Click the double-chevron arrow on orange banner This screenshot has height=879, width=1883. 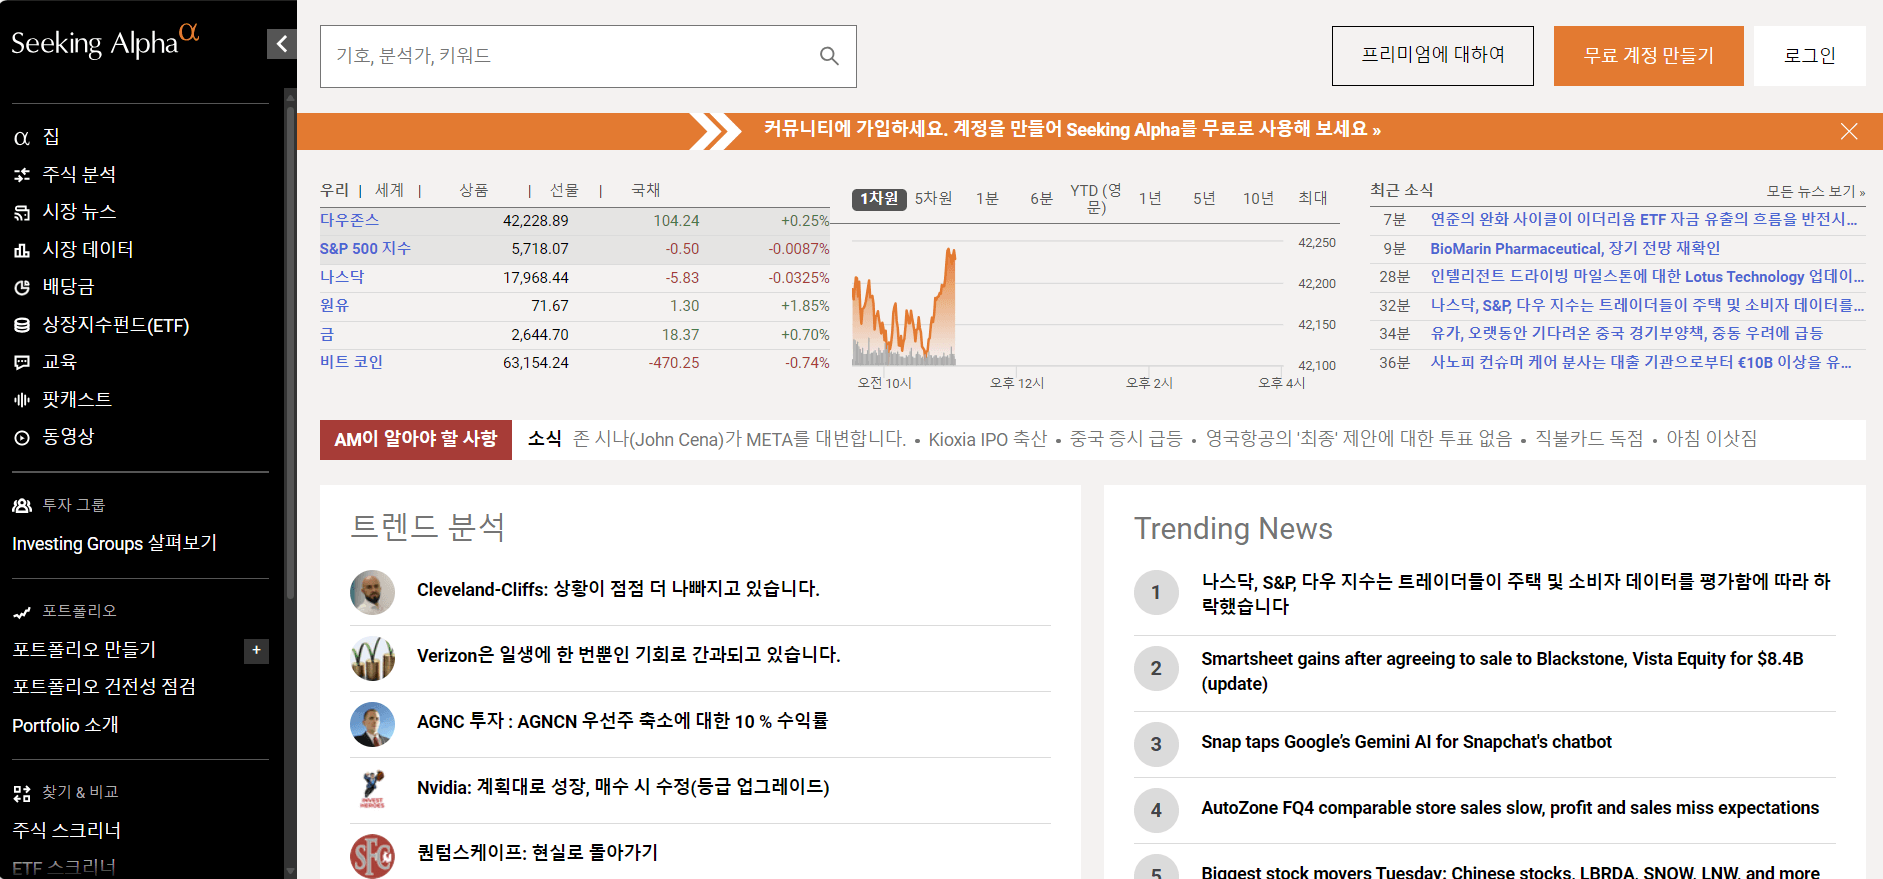715,131
